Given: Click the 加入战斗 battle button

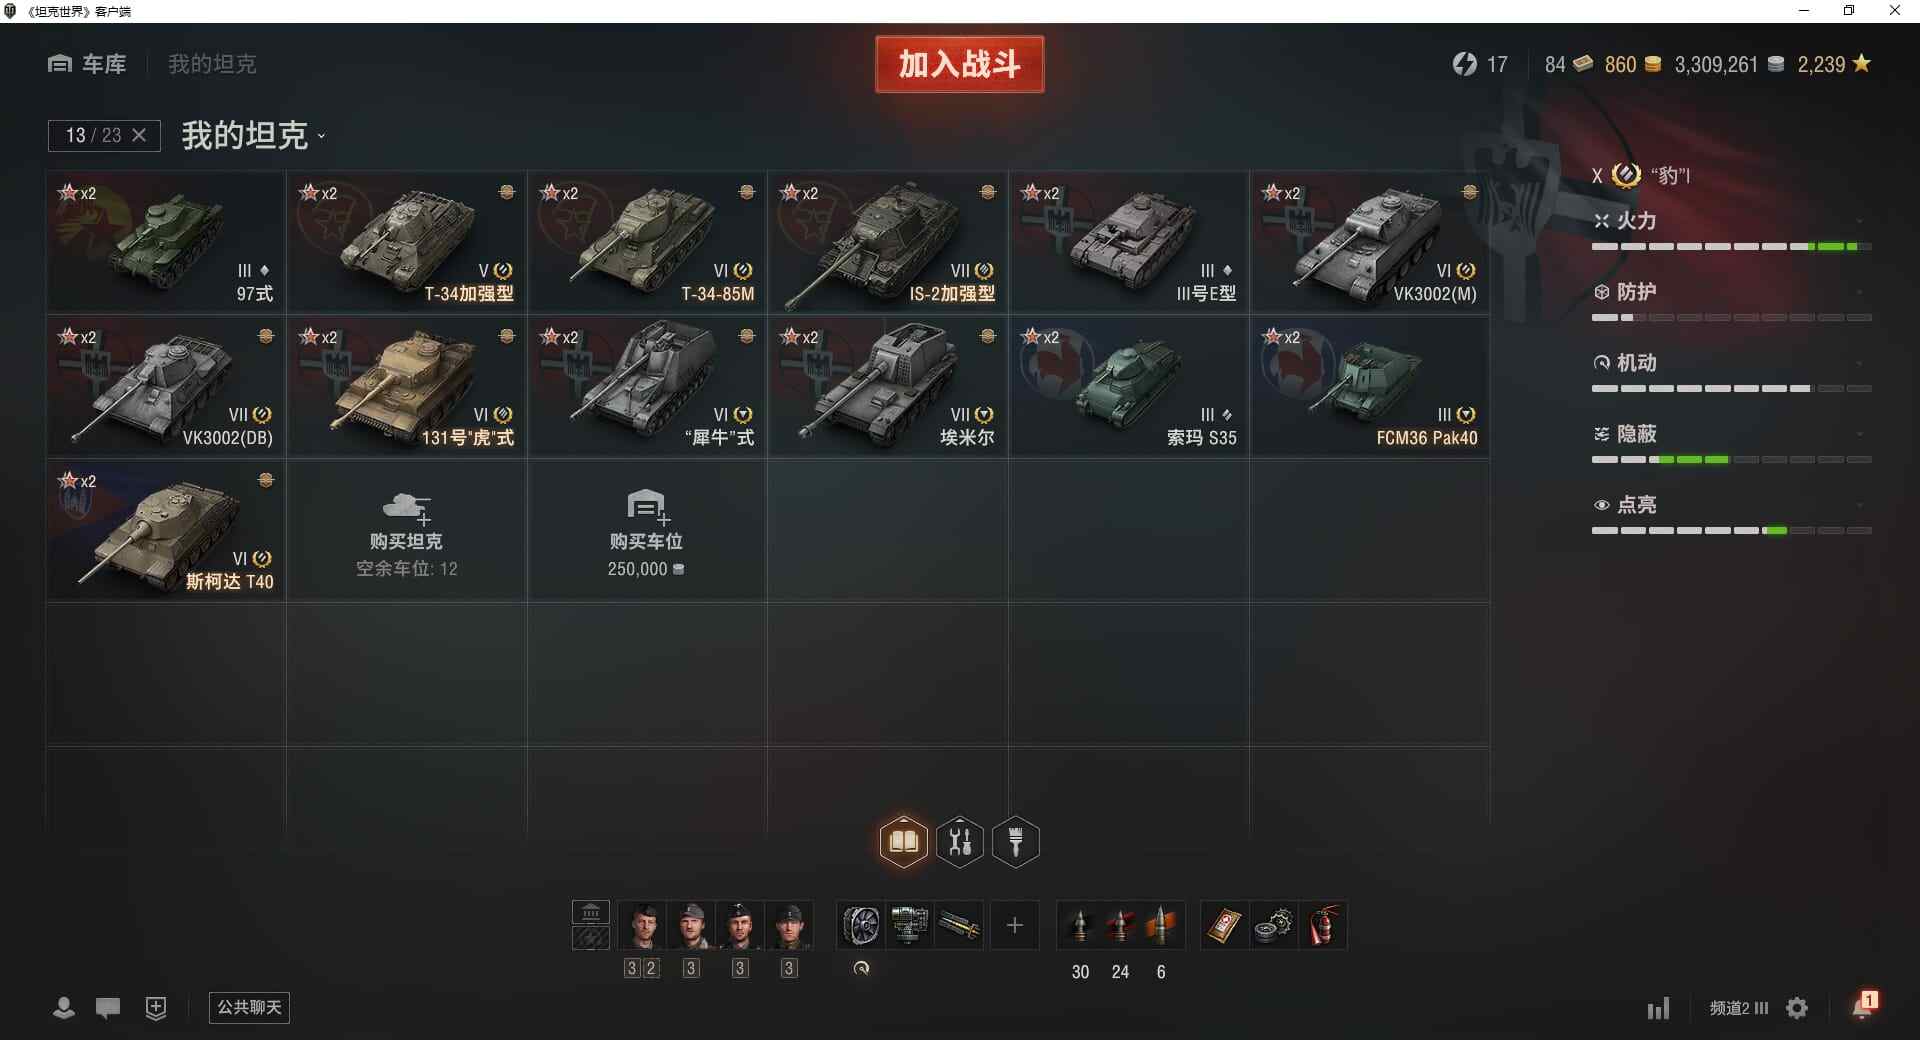Looking at the screenshot, I should (960, 64).
